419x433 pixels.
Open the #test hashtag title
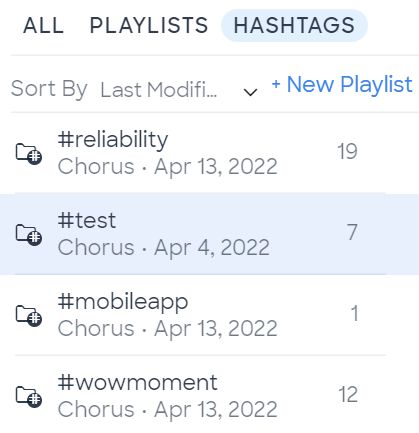(x=87, y=220)
